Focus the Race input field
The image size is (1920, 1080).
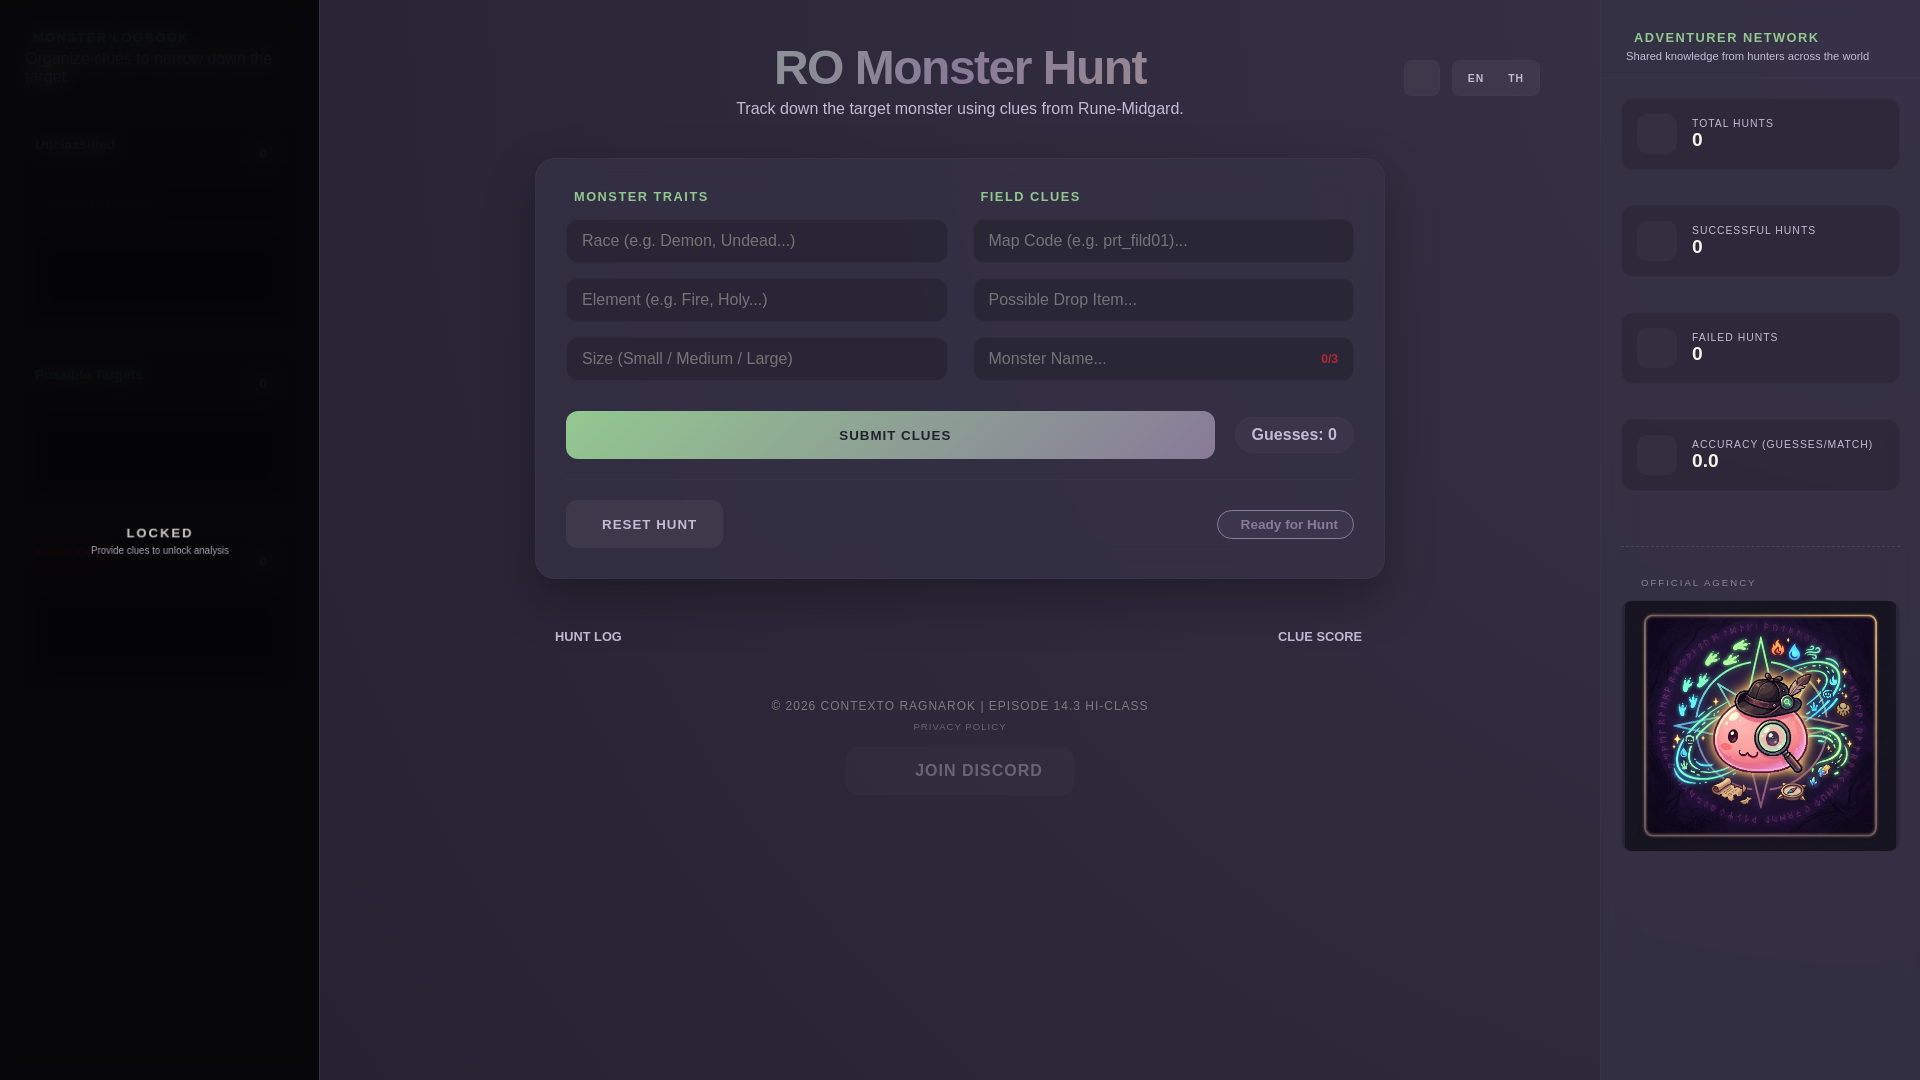[x=756, y=241]
